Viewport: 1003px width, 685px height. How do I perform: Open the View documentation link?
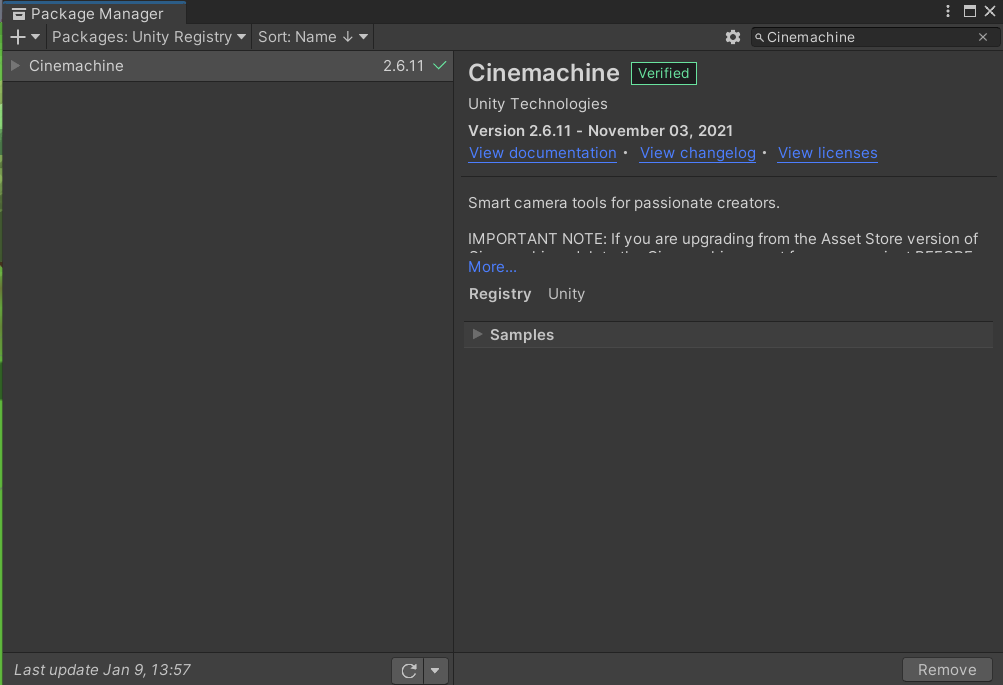coord(542,154)
